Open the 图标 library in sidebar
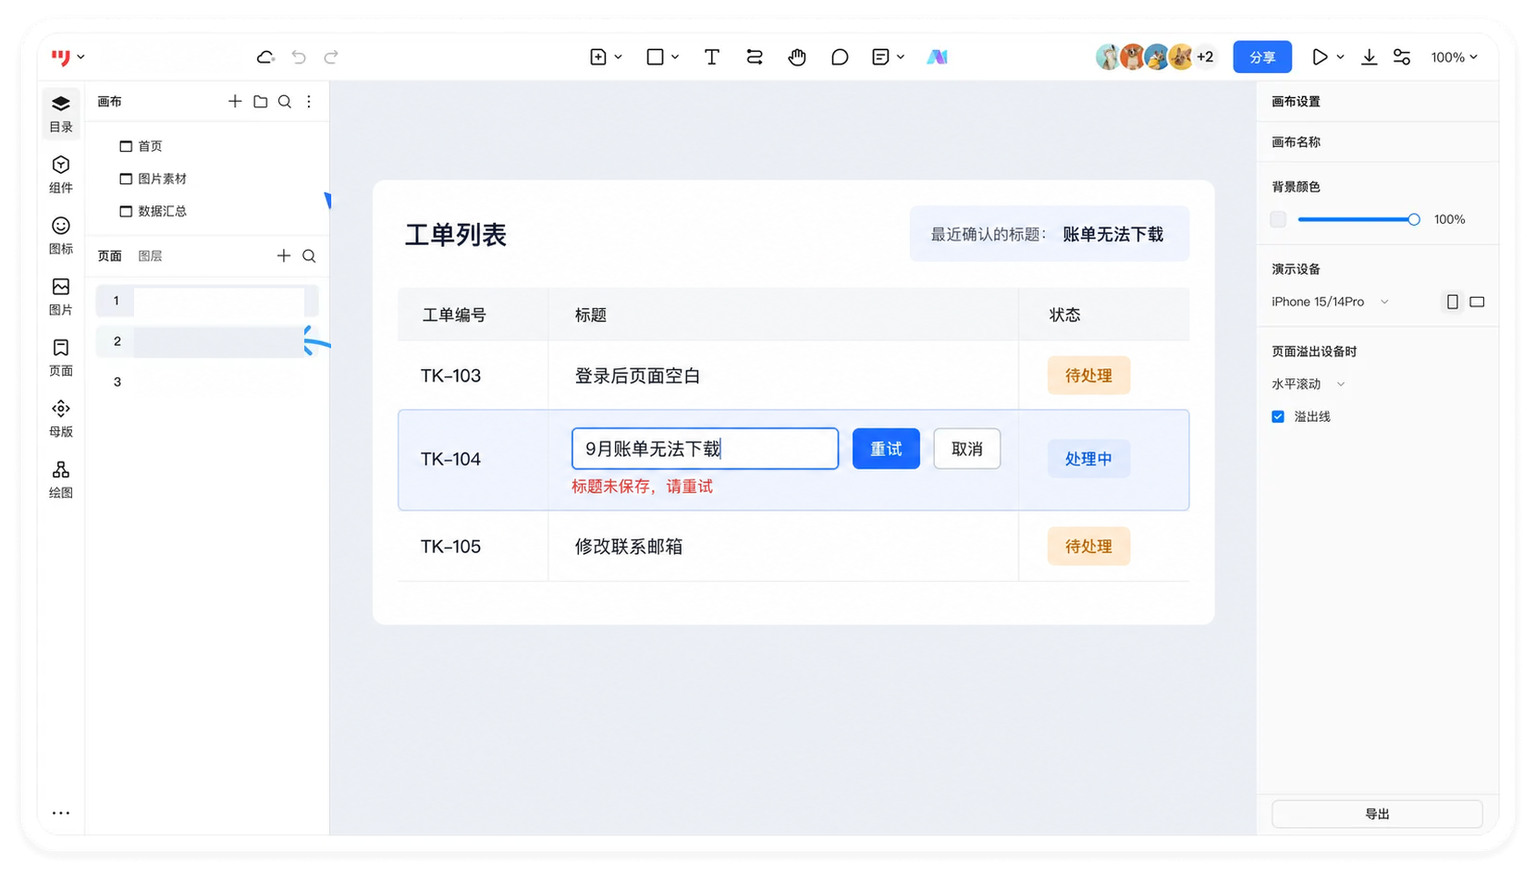This screenshot has width=1536, height=876. (61, 235)
